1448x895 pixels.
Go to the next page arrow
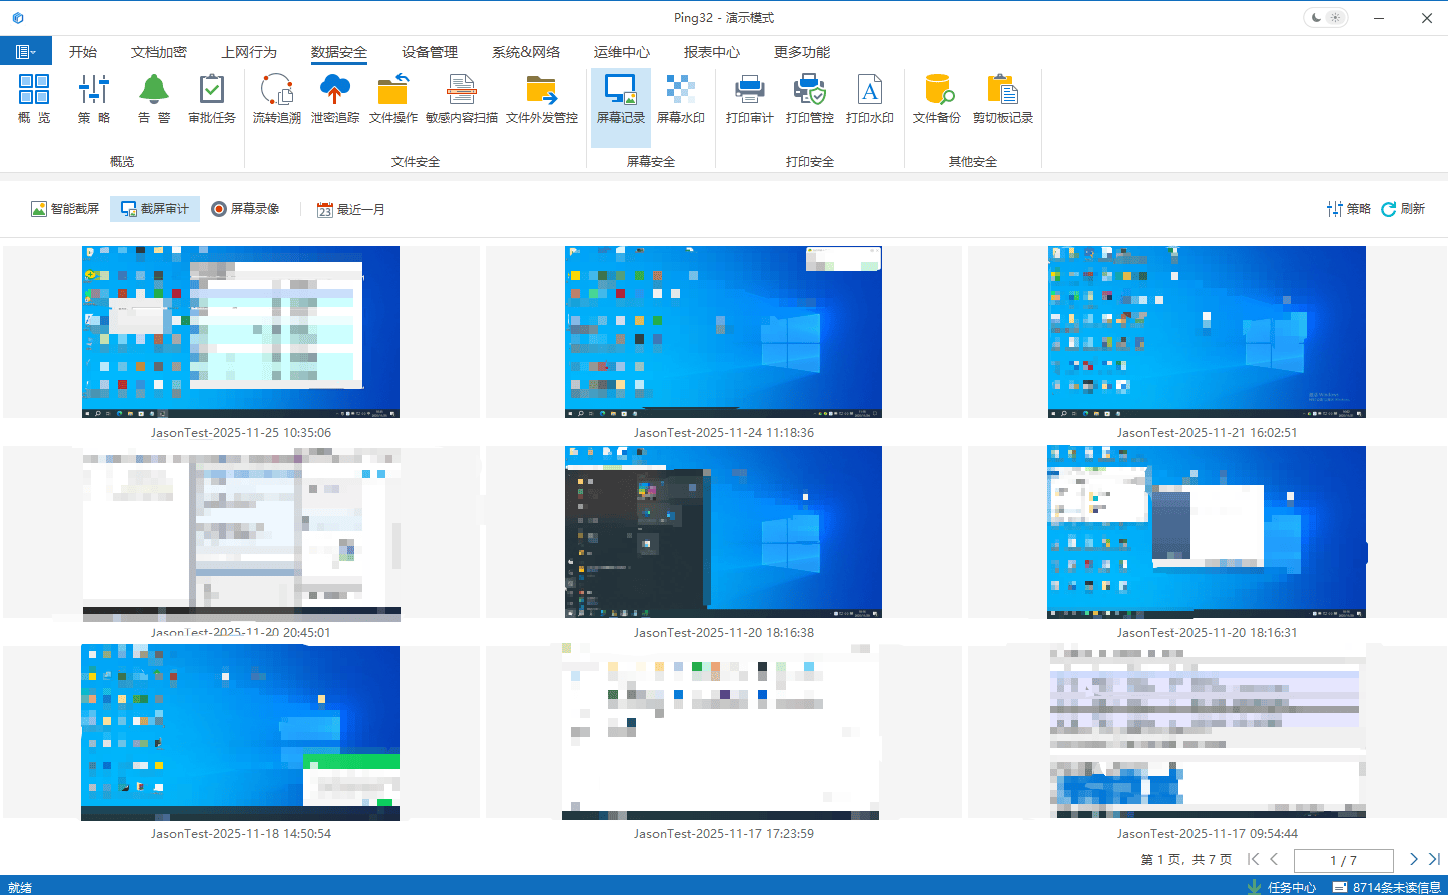1413,859
